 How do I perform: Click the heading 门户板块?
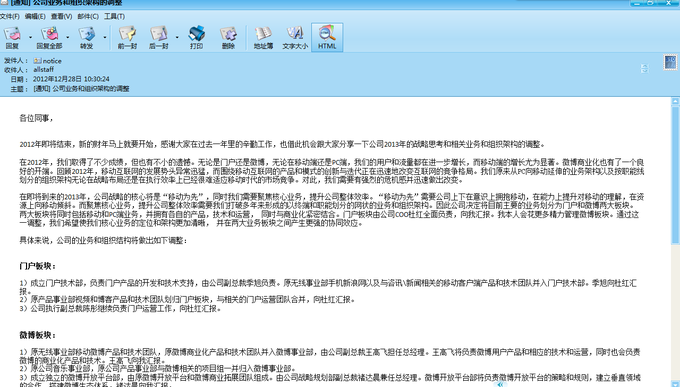click(x=38, y=266)
